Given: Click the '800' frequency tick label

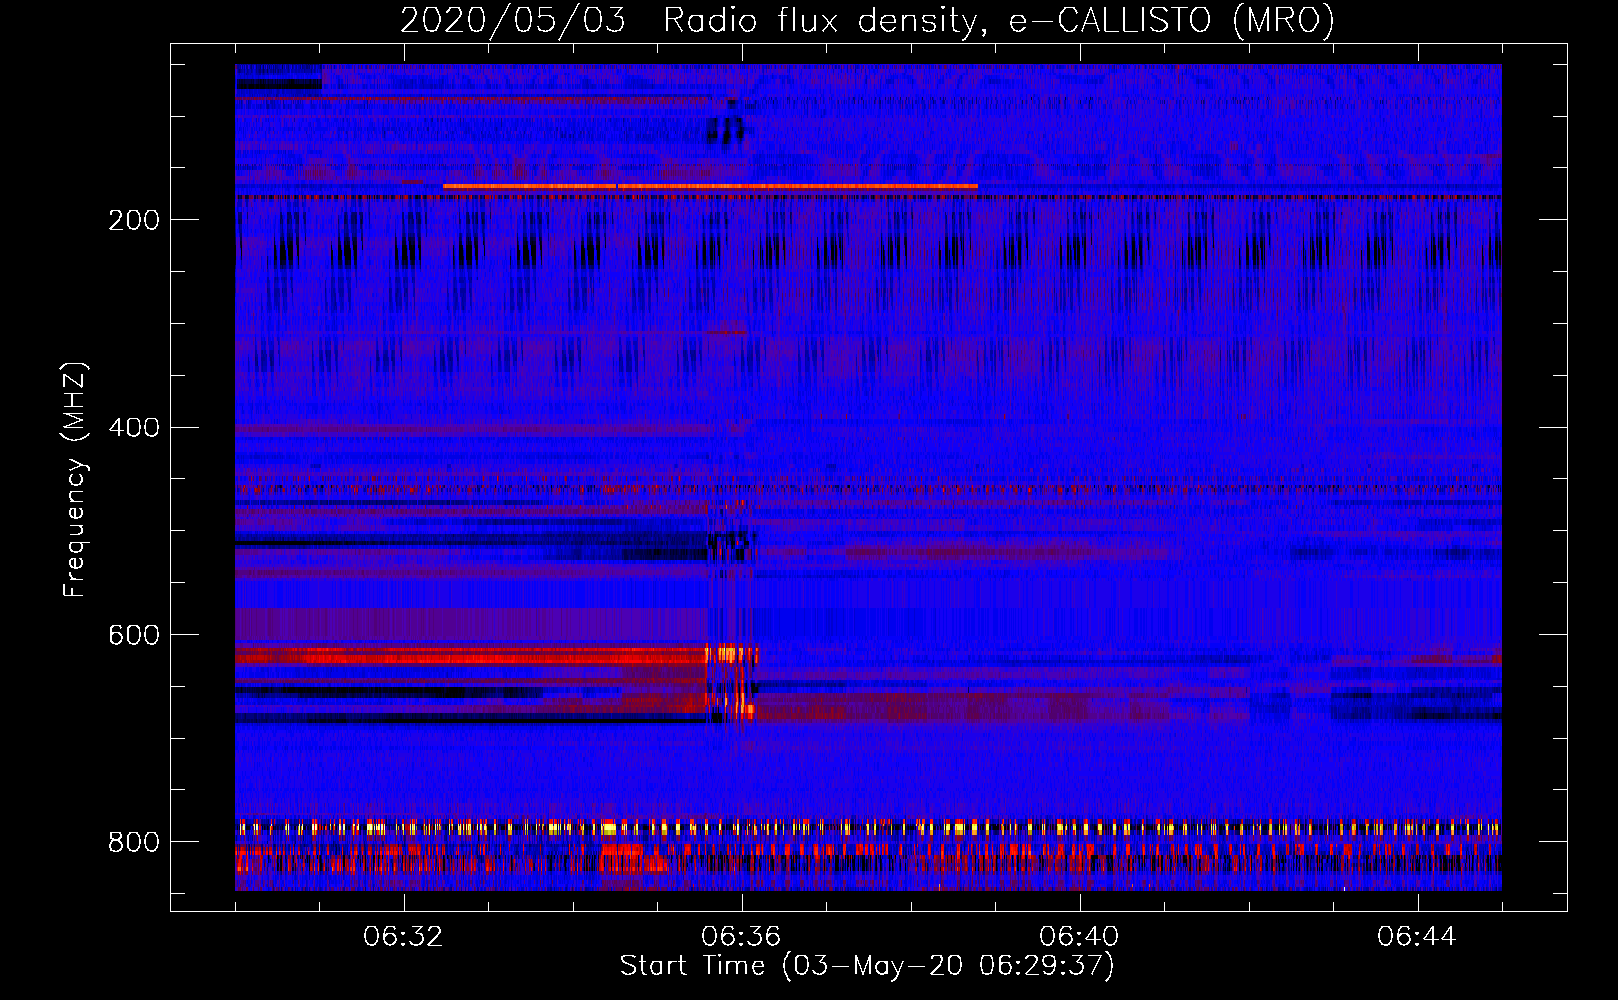Looking at the screenshot, I should point(134,843).
